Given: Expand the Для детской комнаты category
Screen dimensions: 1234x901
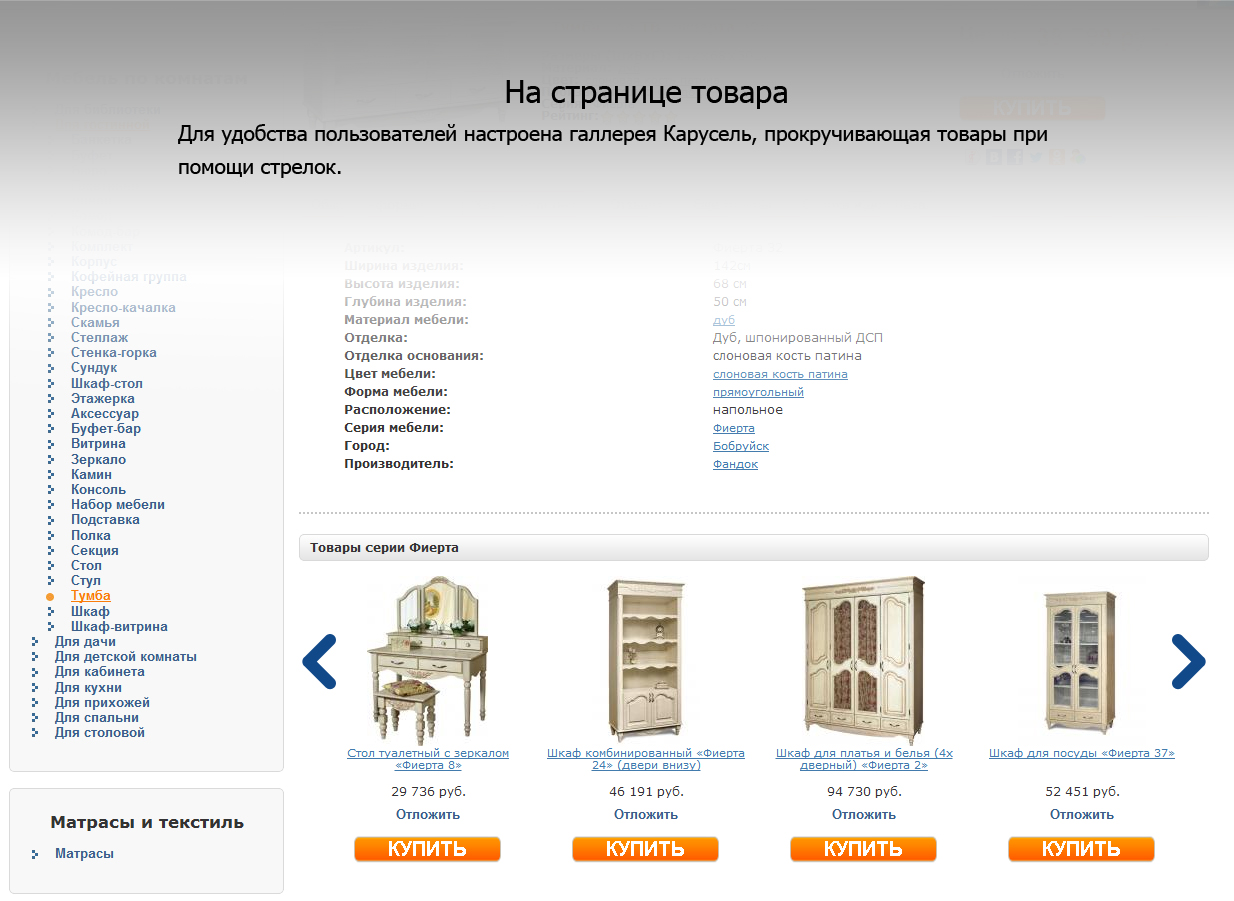Looking at the screenshot, I should pyautogui.click(x=126, y=657).
